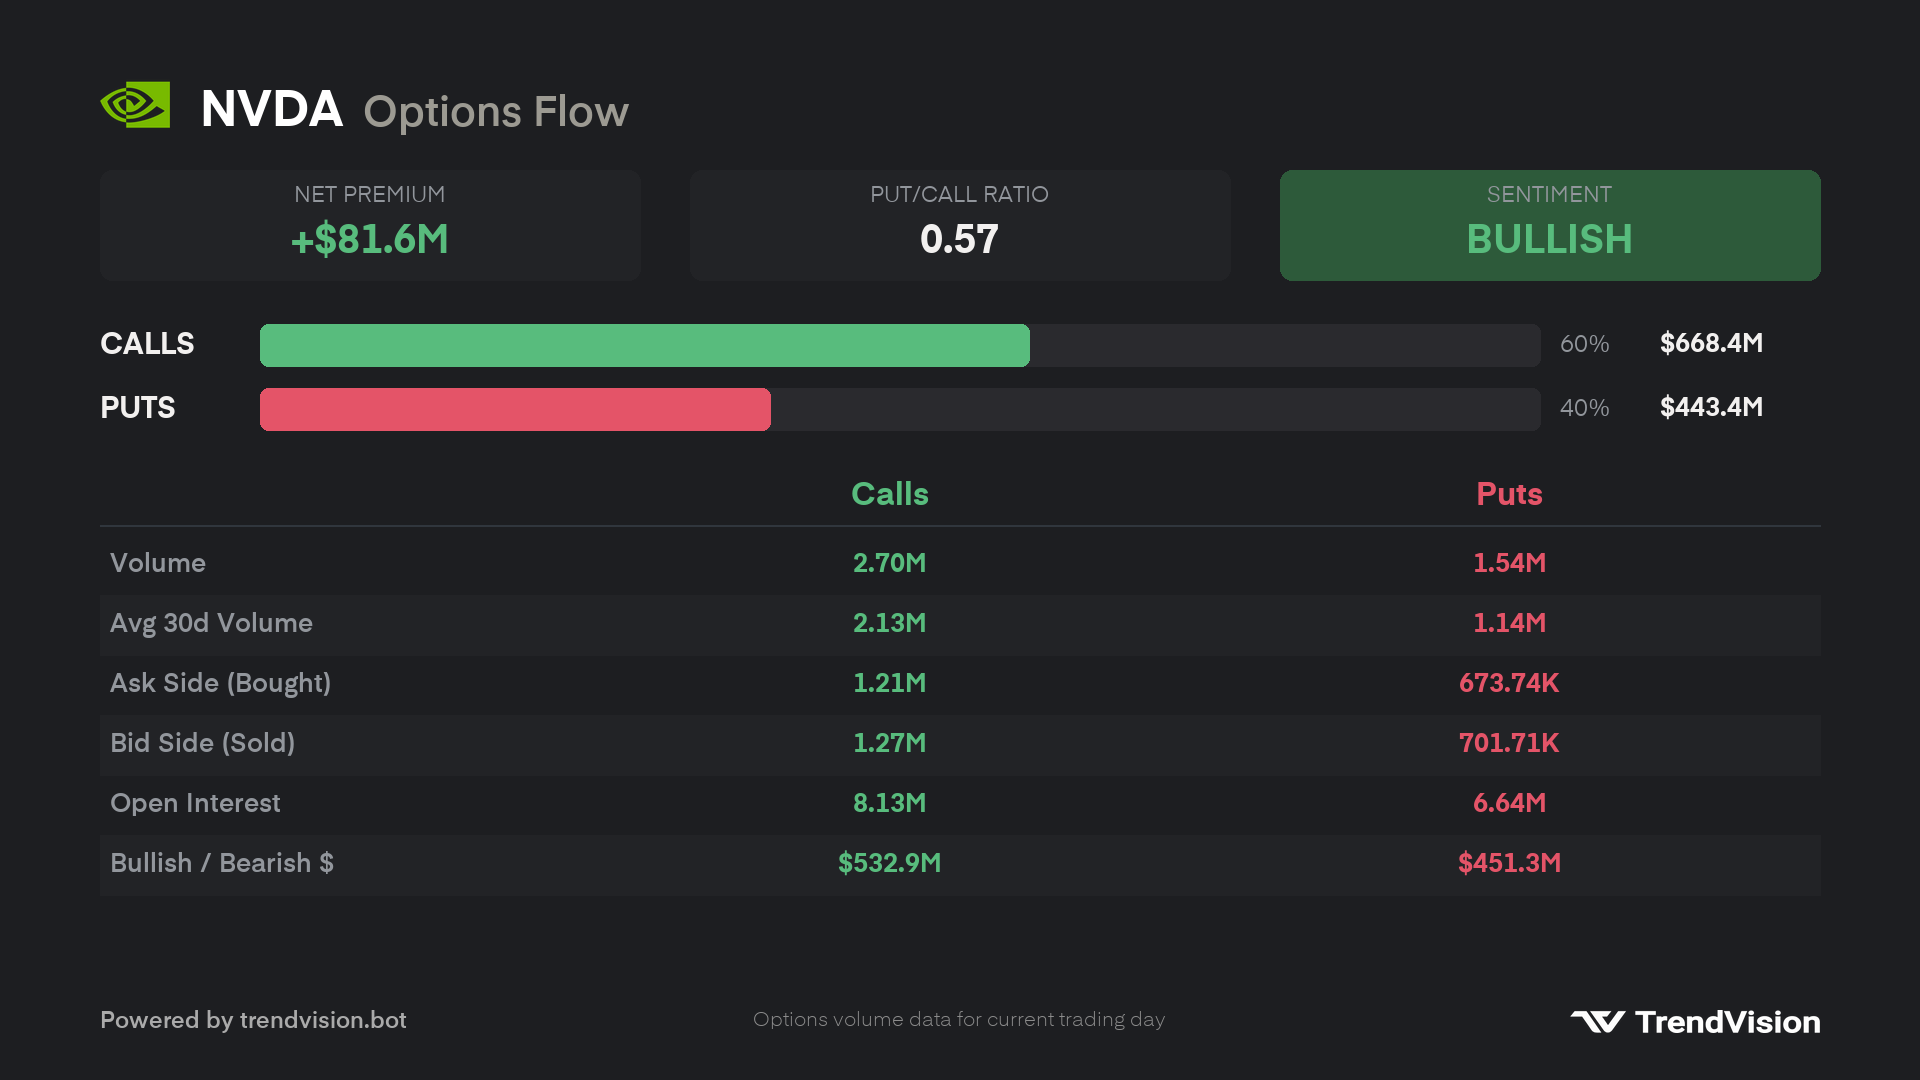Viewport: 1920px width, 1080px height.
Task: Select the Puts column header
Action: pyautogui.click(x=1510, y=494)
